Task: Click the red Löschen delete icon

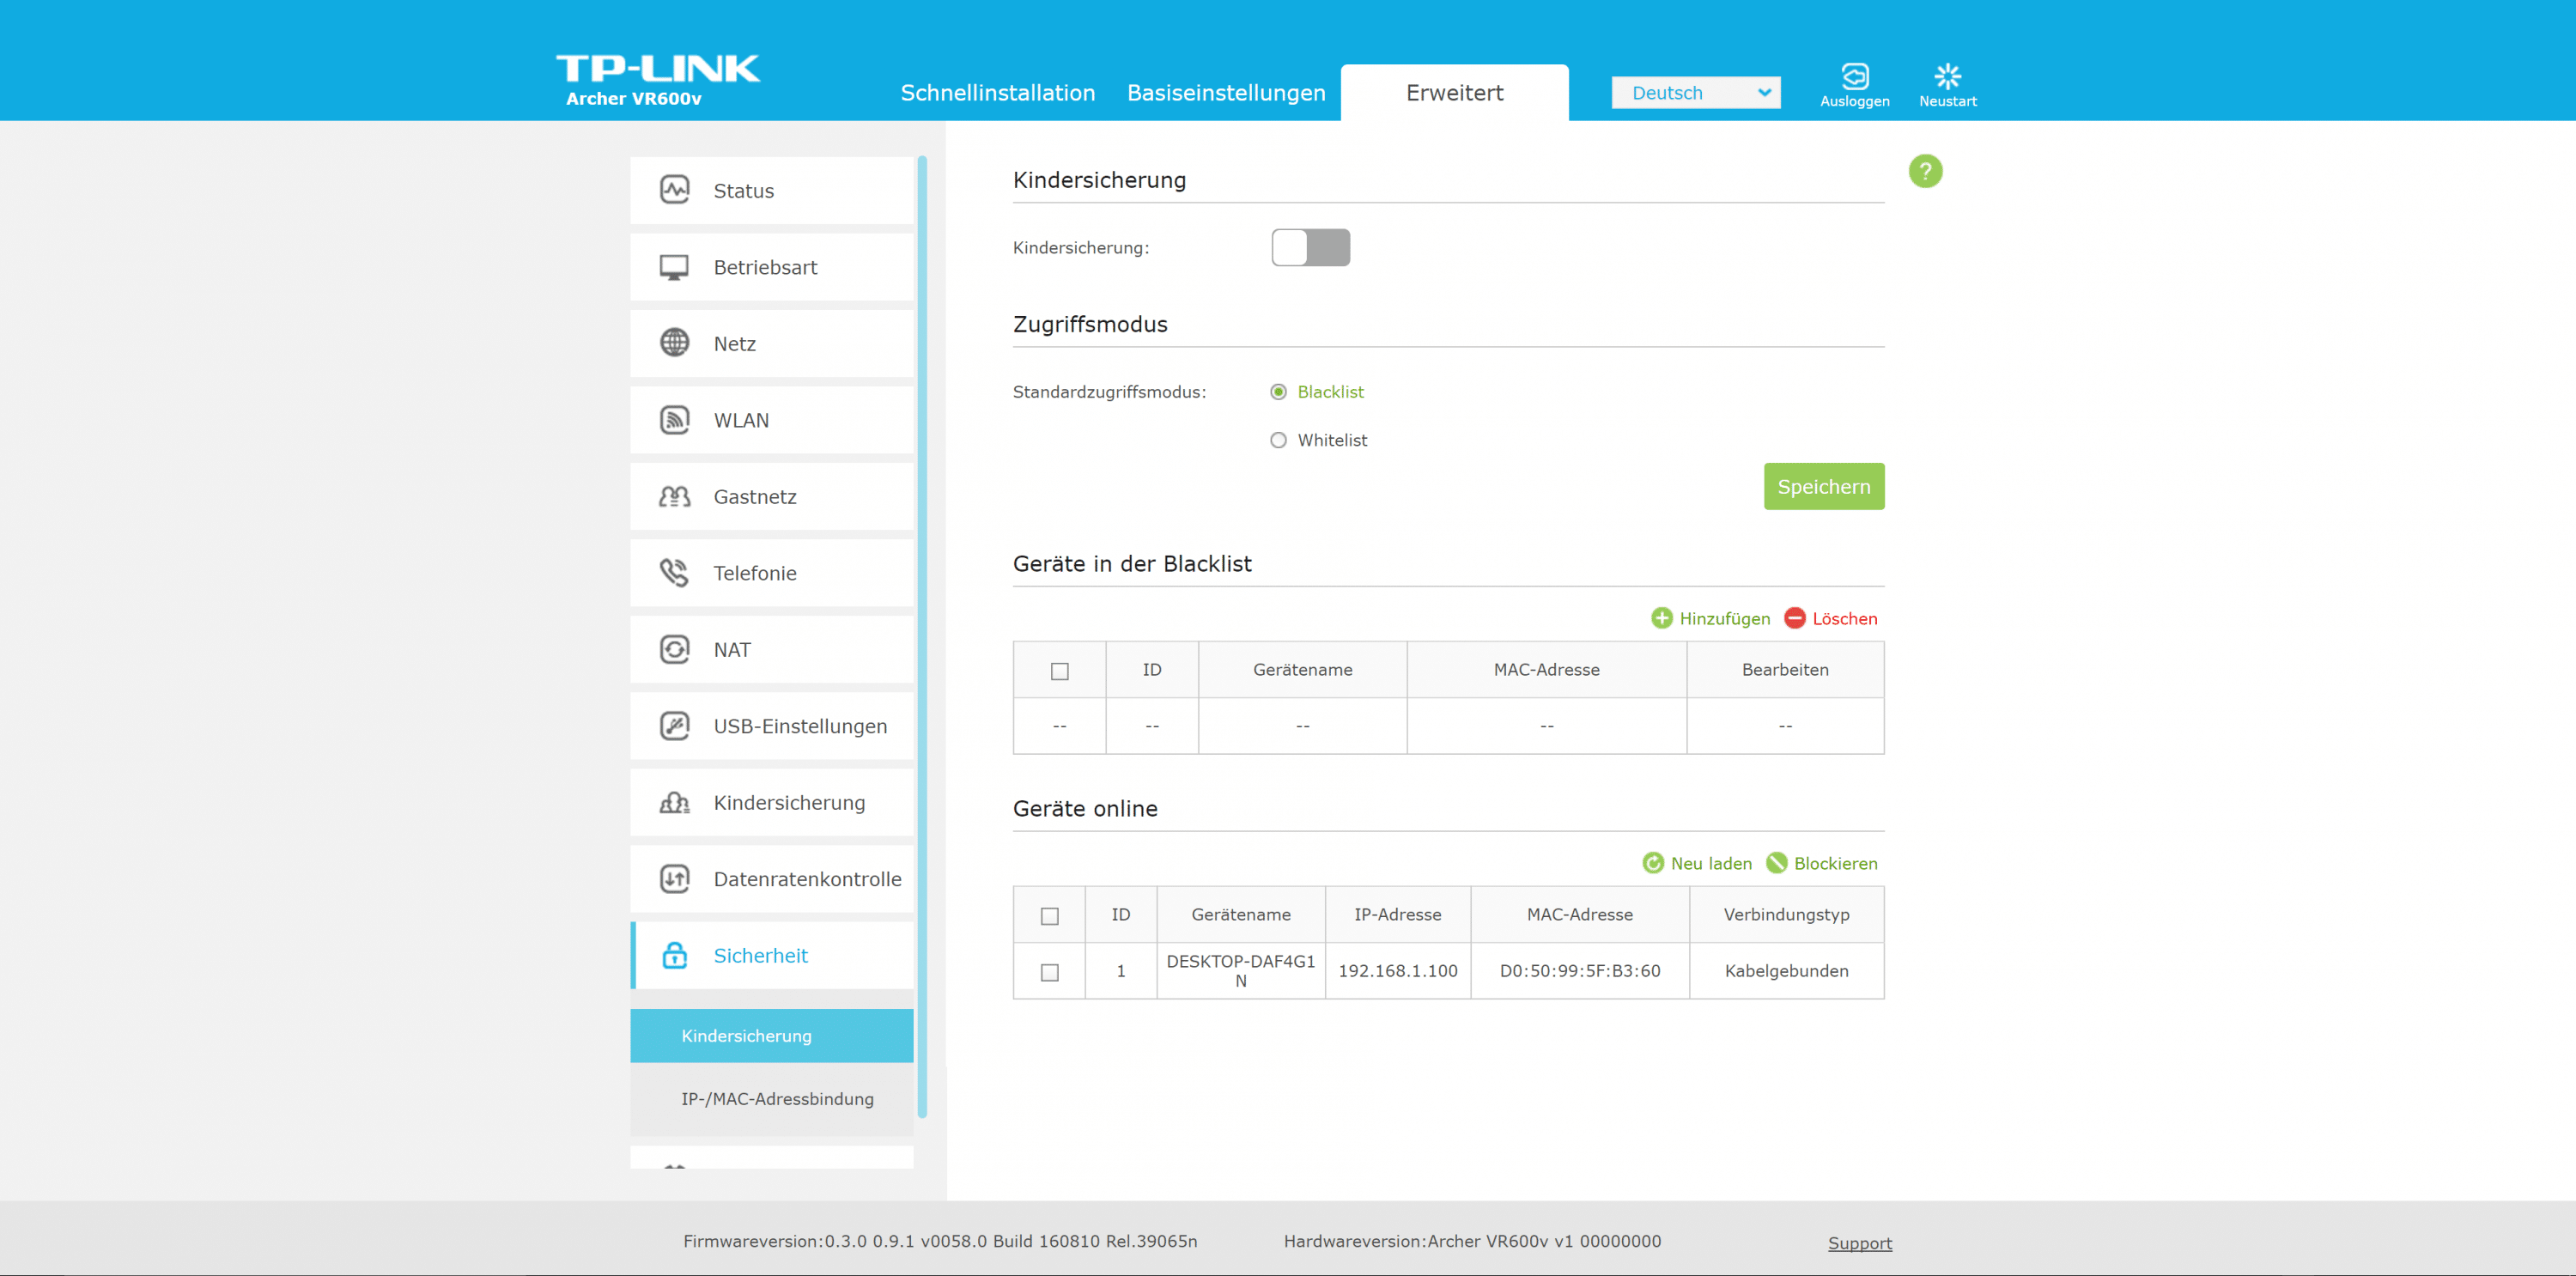Action: (1794, 618)
